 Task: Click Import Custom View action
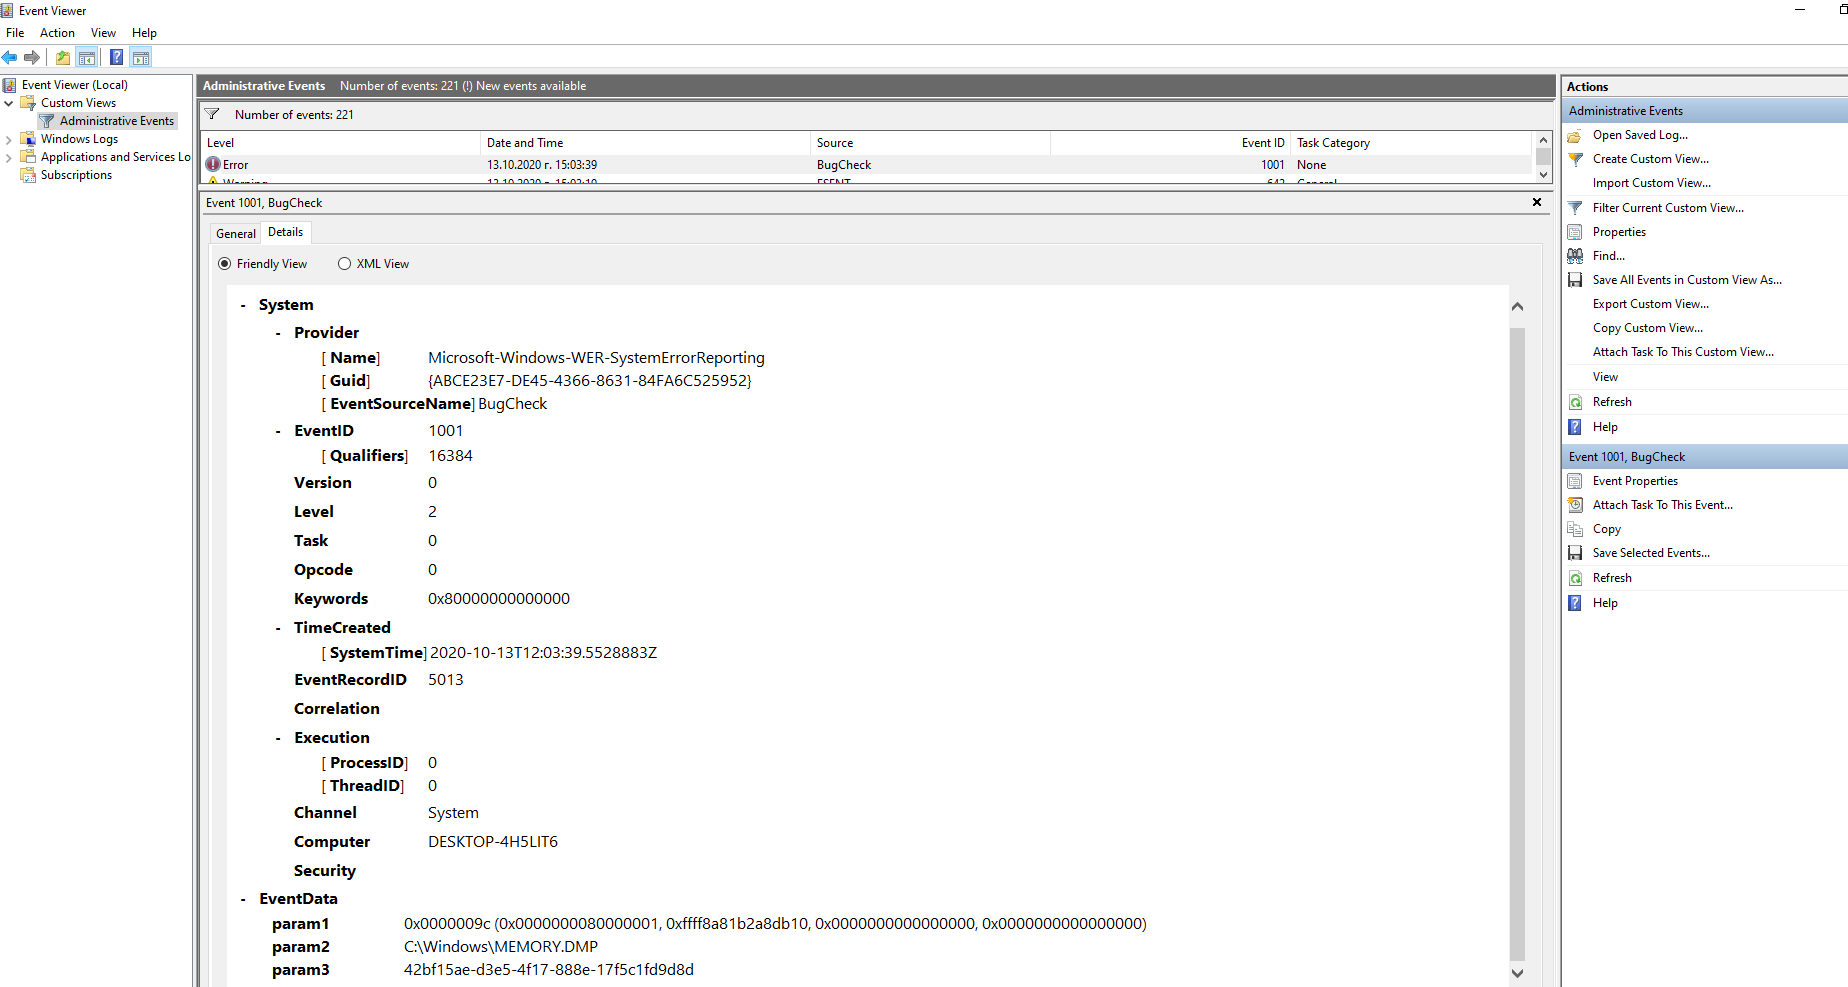[1651, 183]
